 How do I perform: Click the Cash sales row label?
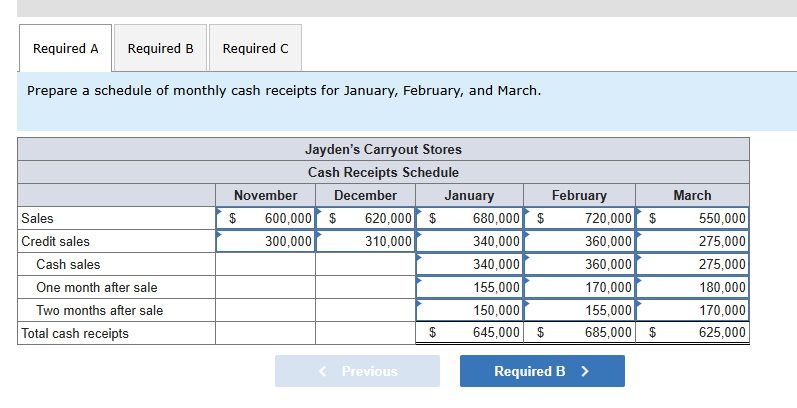coord(68,264)
